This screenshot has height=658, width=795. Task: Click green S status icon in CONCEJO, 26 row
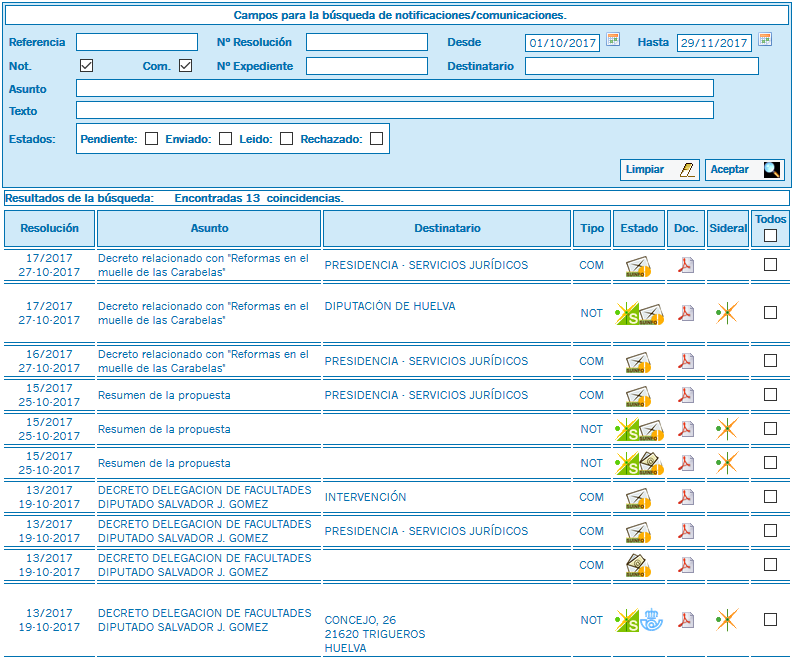627,620
